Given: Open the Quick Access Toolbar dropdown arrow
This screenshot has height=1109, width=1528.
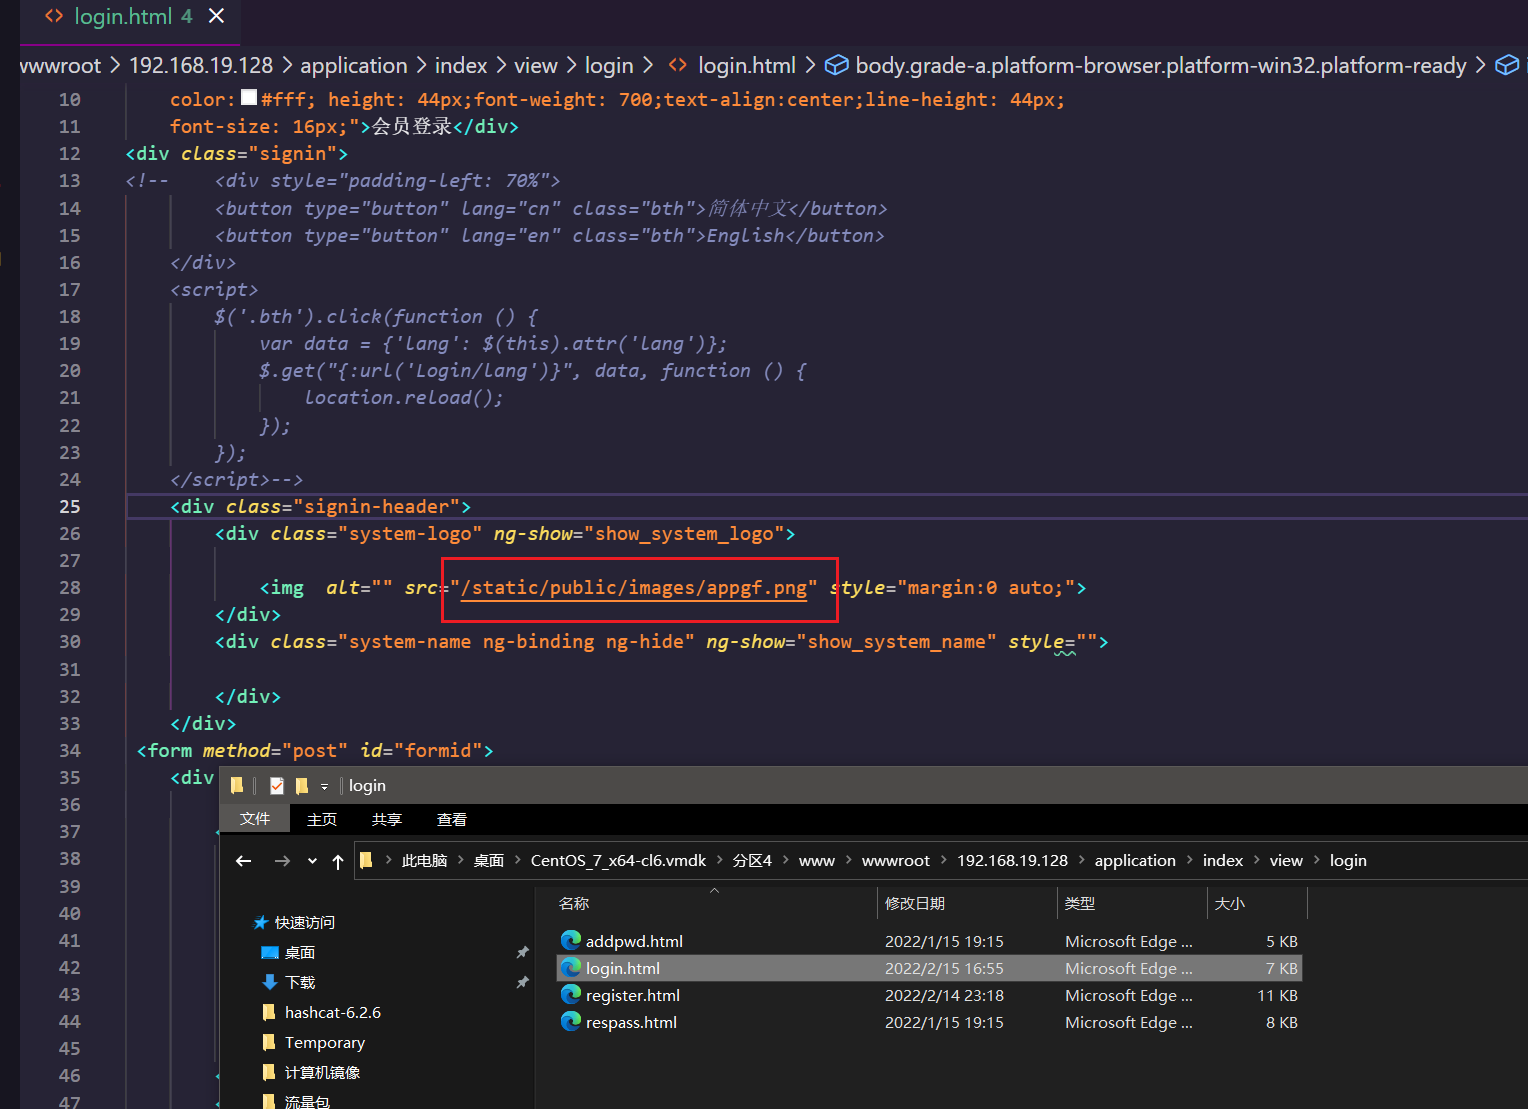Looking at the screenshot, I should (x=324, y=787).
